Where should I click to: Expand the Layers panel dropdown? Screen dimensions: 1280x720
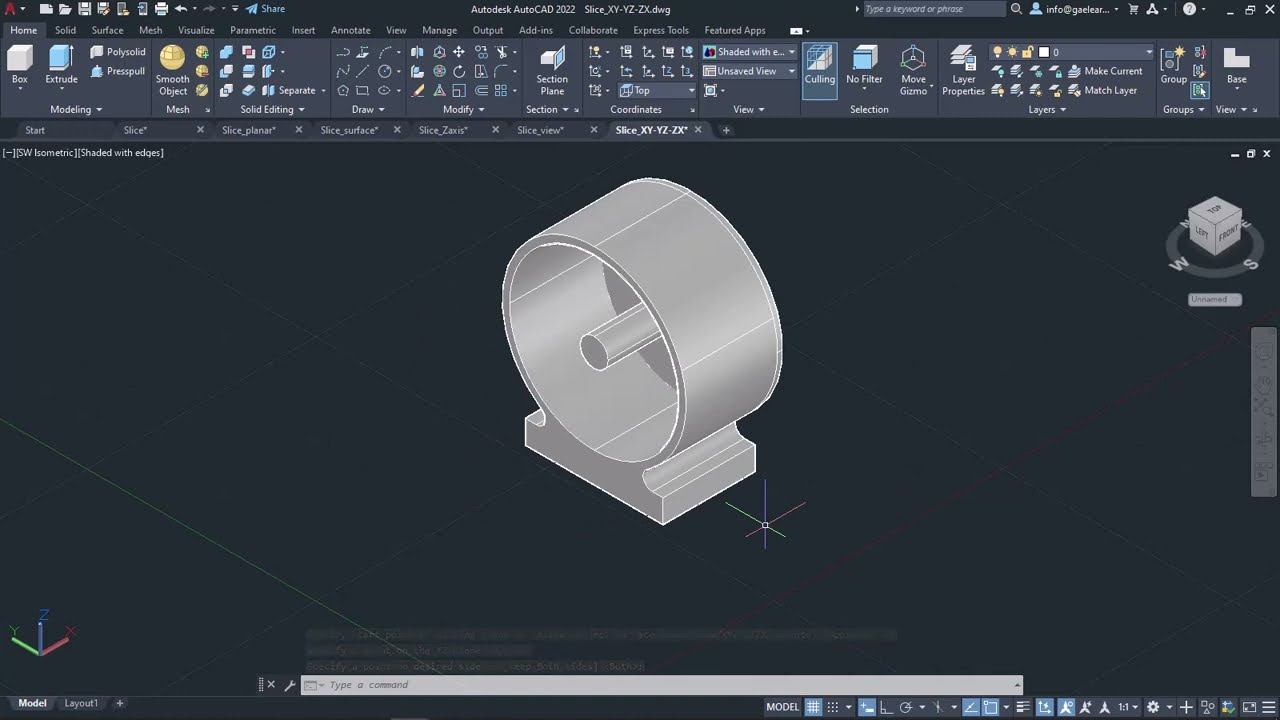click(1047, 109)
